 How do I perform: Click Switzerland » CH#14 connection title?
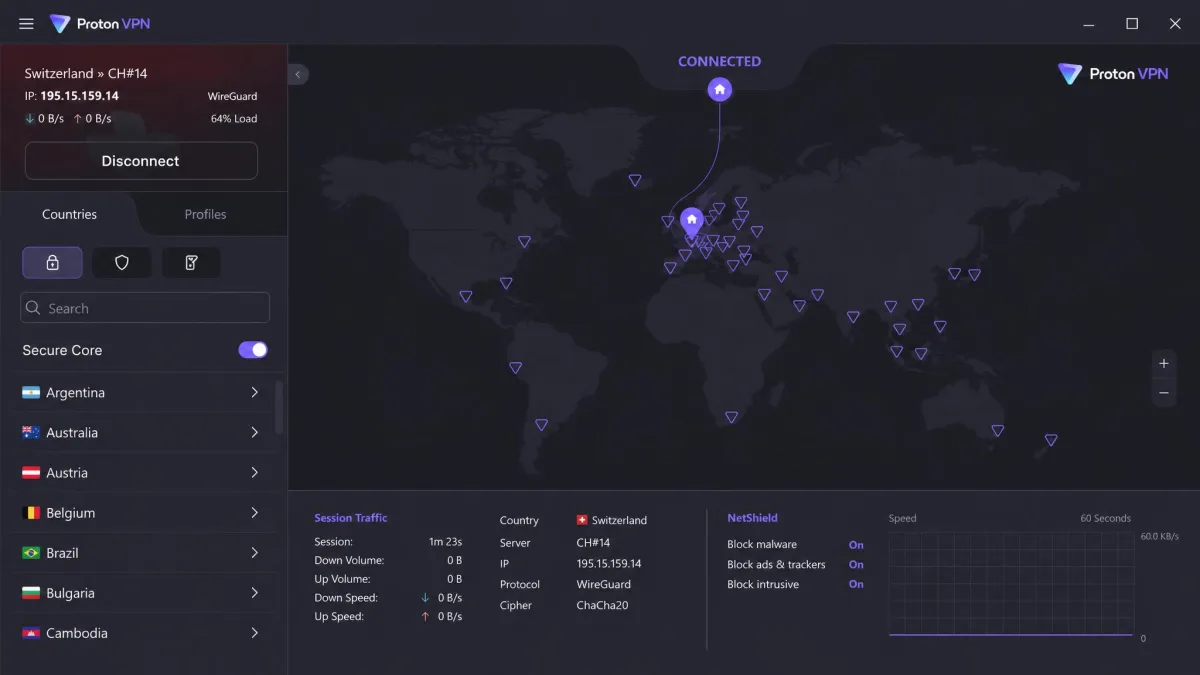[86, 73]
